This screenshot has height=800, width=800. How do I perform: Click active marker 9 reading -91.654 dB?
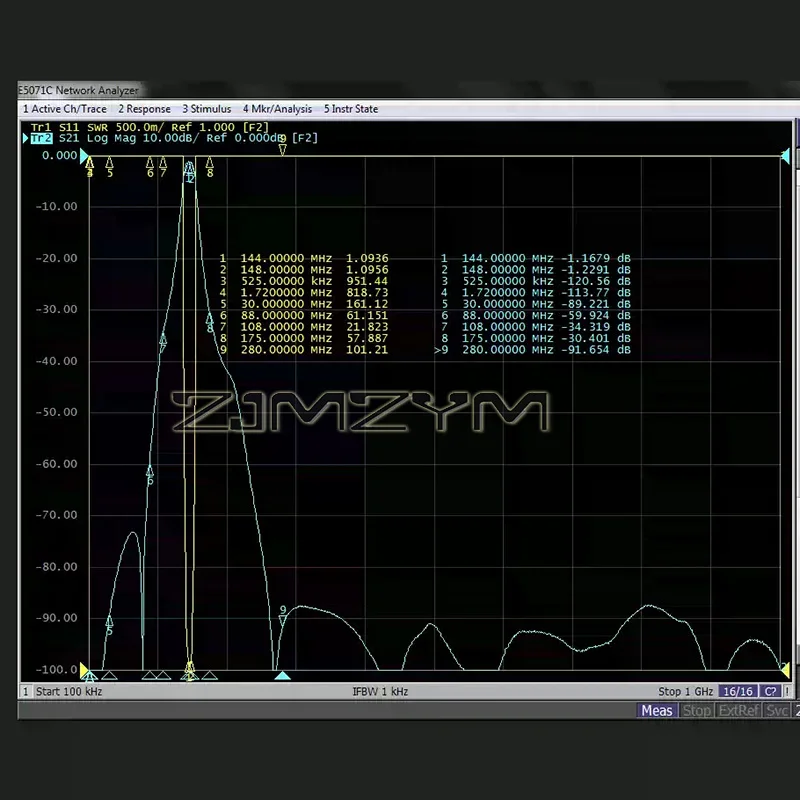click(596, 349)
